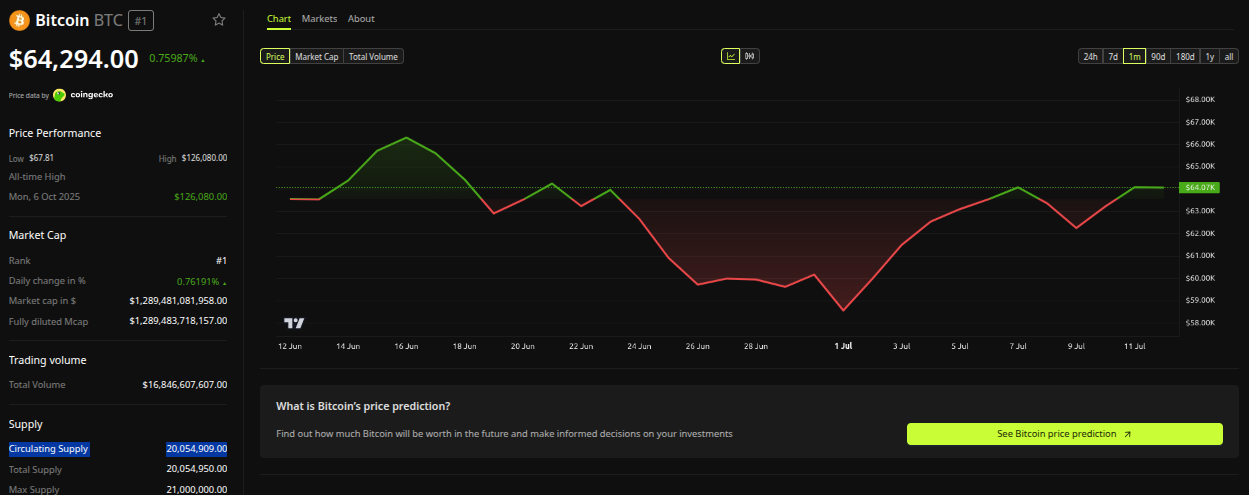Click the $58.00K y-axis label
The height and width of the screenshot is (495, 1249).
pyautogui.click(x=1199, y=323)
